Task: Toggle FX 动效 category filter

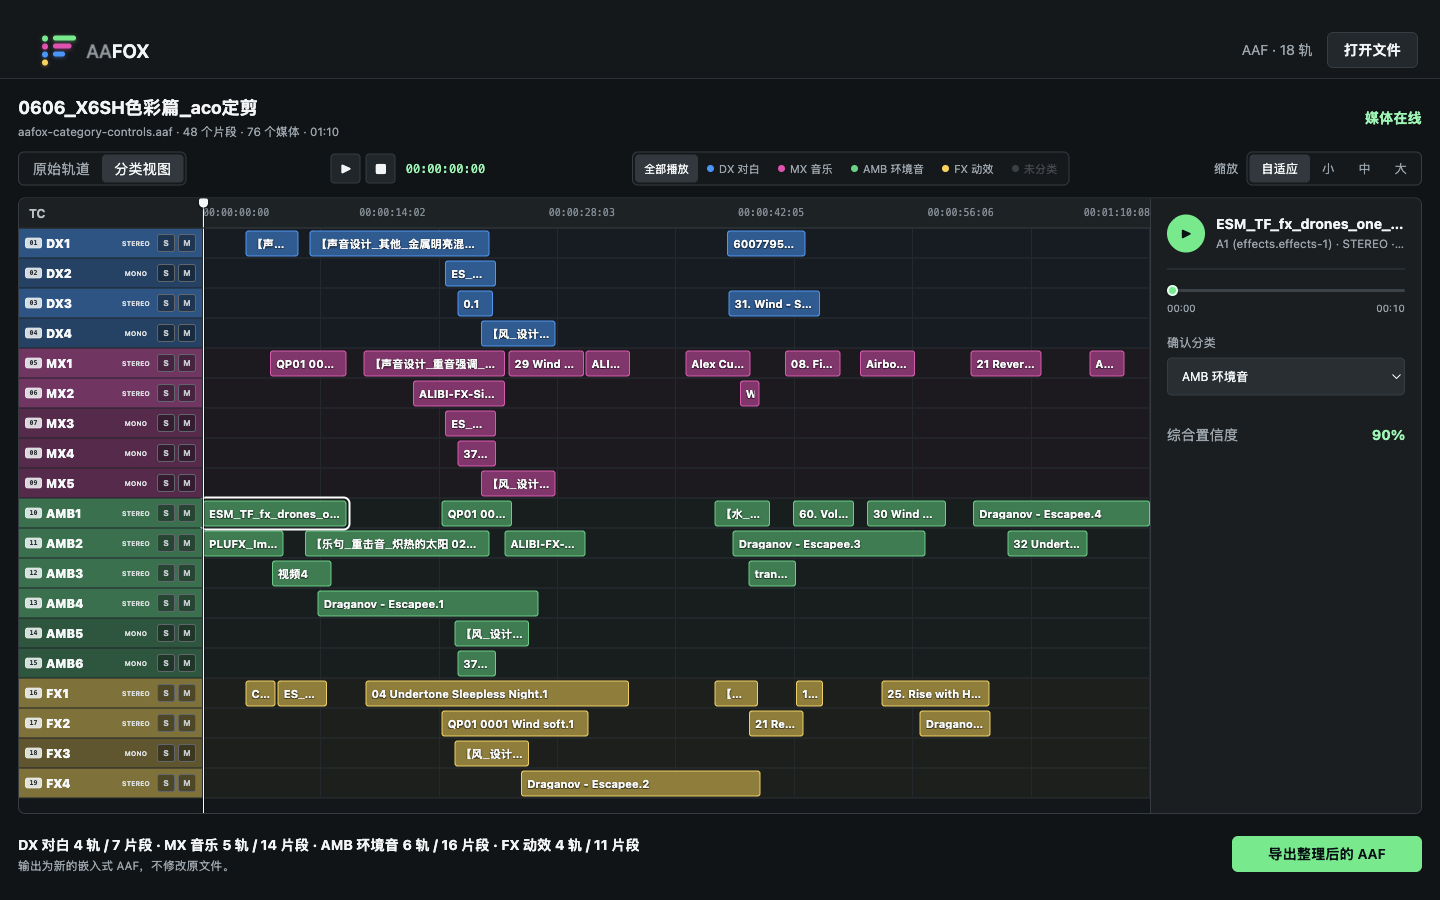Action: coord(968,169)
